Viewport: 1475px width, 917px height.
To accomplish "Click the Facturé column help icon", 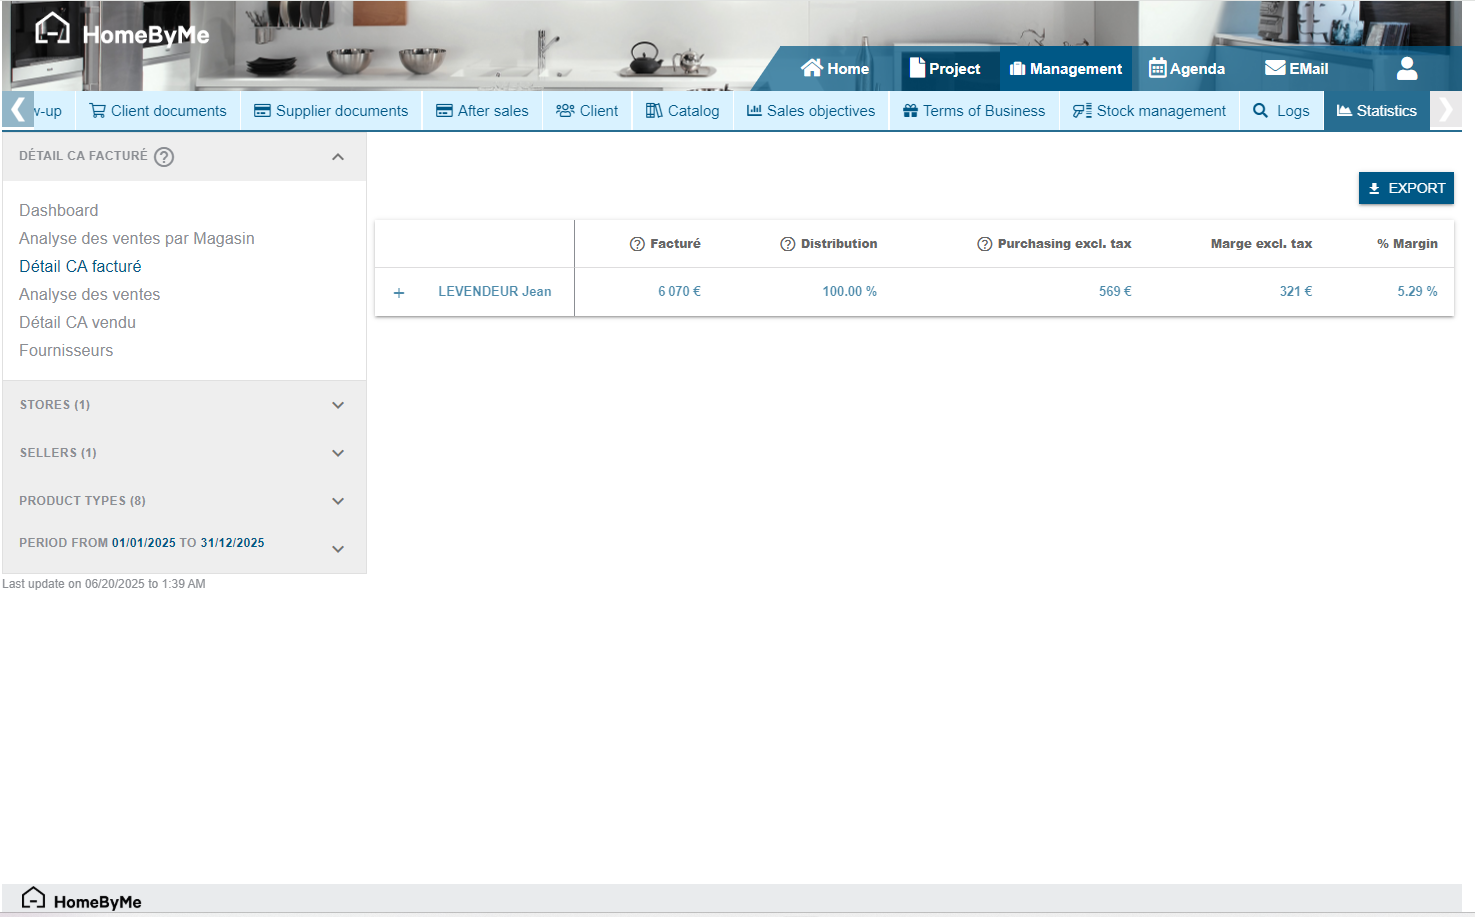I will point(637,244).
